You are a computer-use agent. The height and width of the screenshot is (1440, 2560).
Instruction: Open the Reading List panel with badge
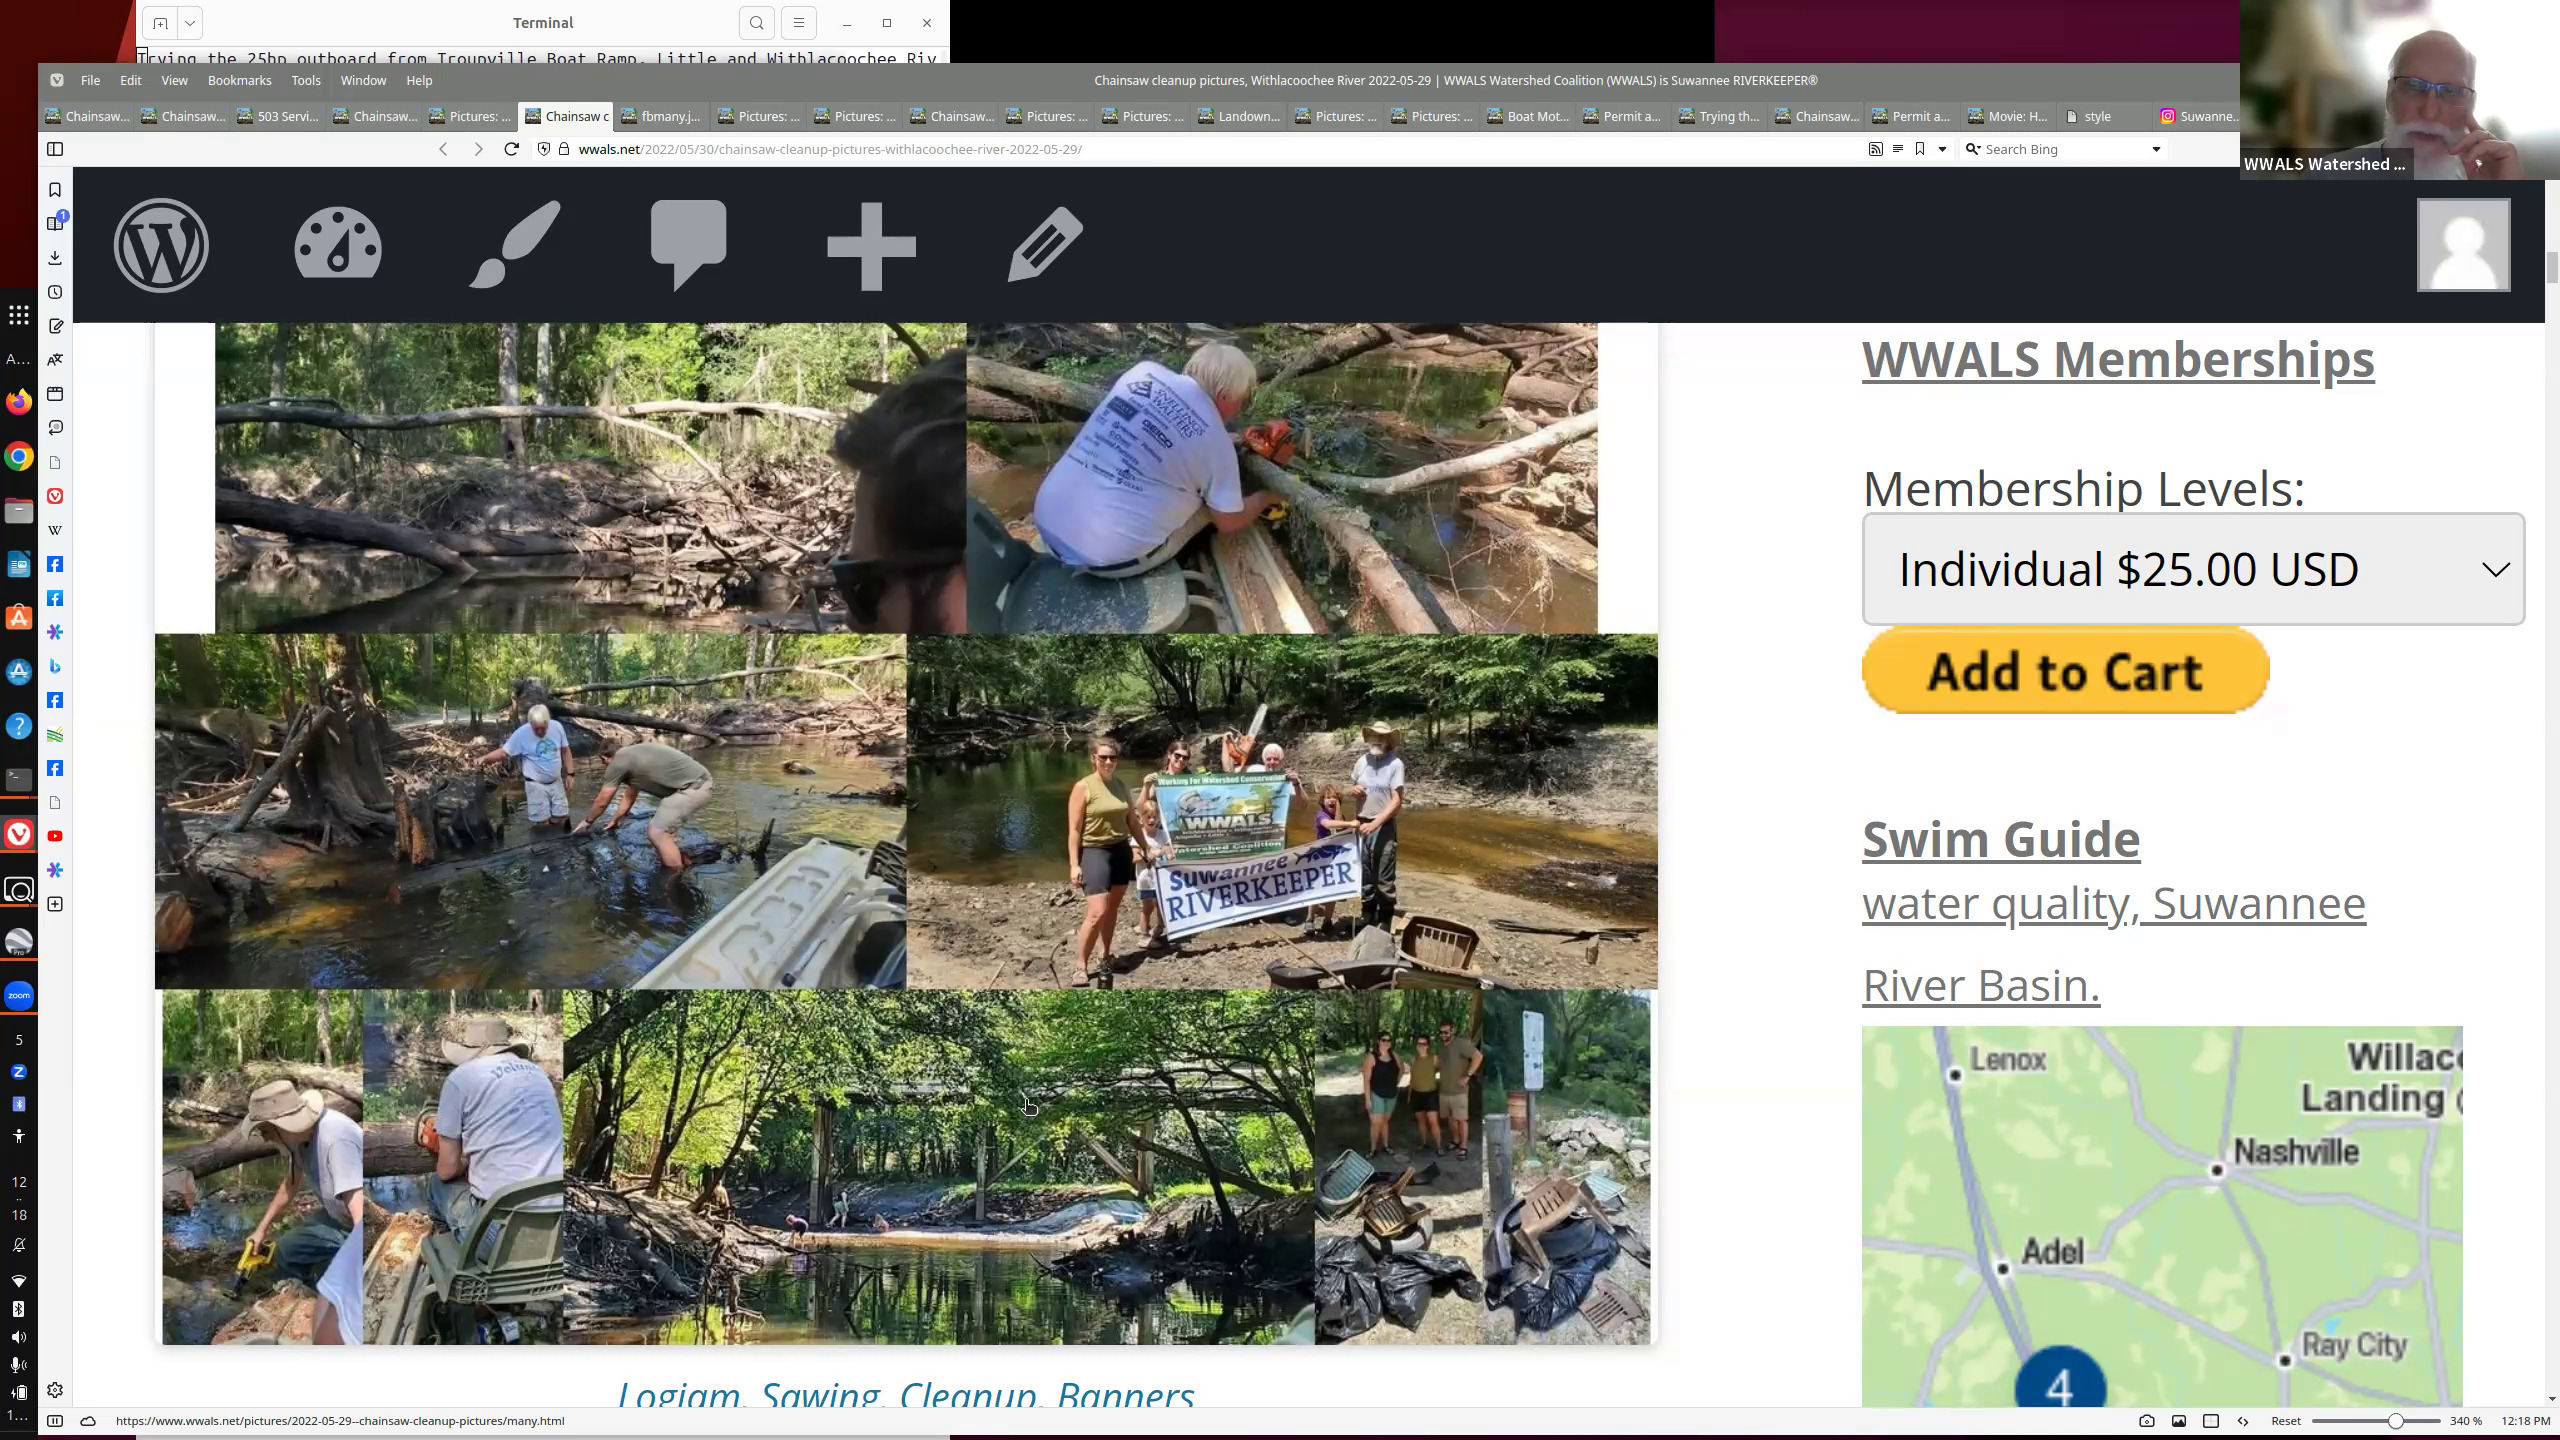coord(55,223)
